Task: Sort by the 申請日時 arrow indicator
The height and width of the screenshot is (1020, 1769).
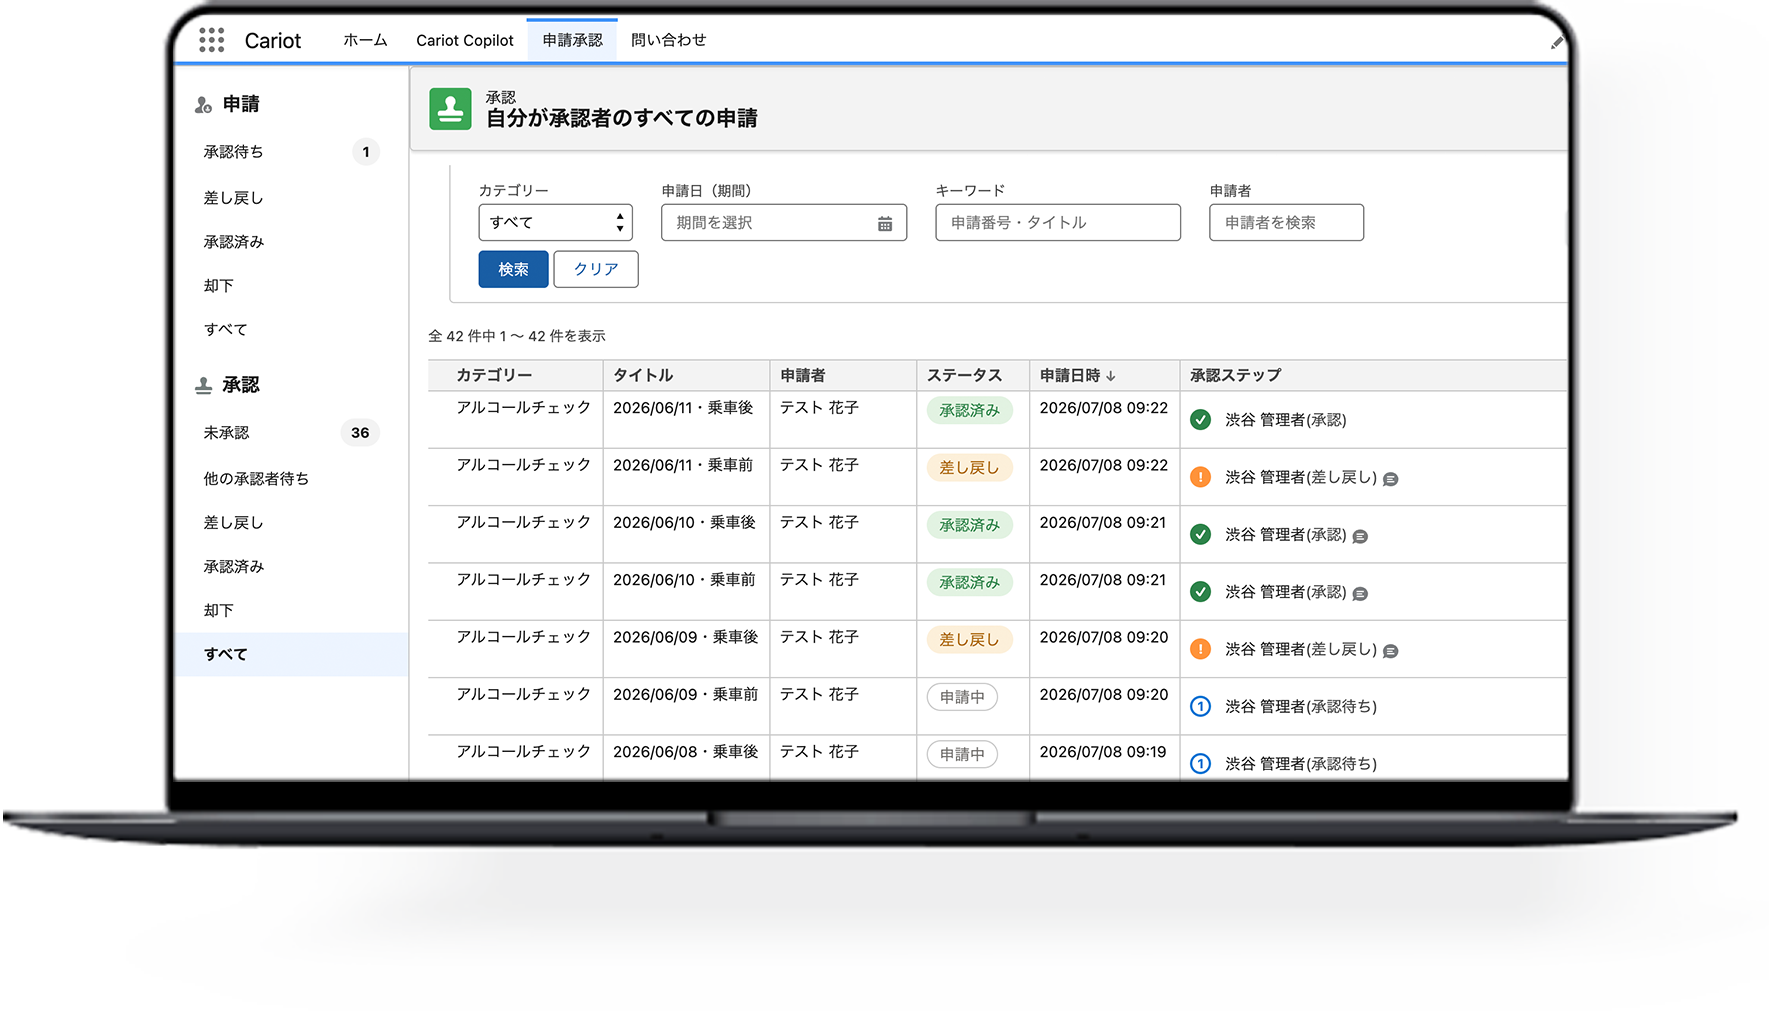Action: tap(1110, 376)
